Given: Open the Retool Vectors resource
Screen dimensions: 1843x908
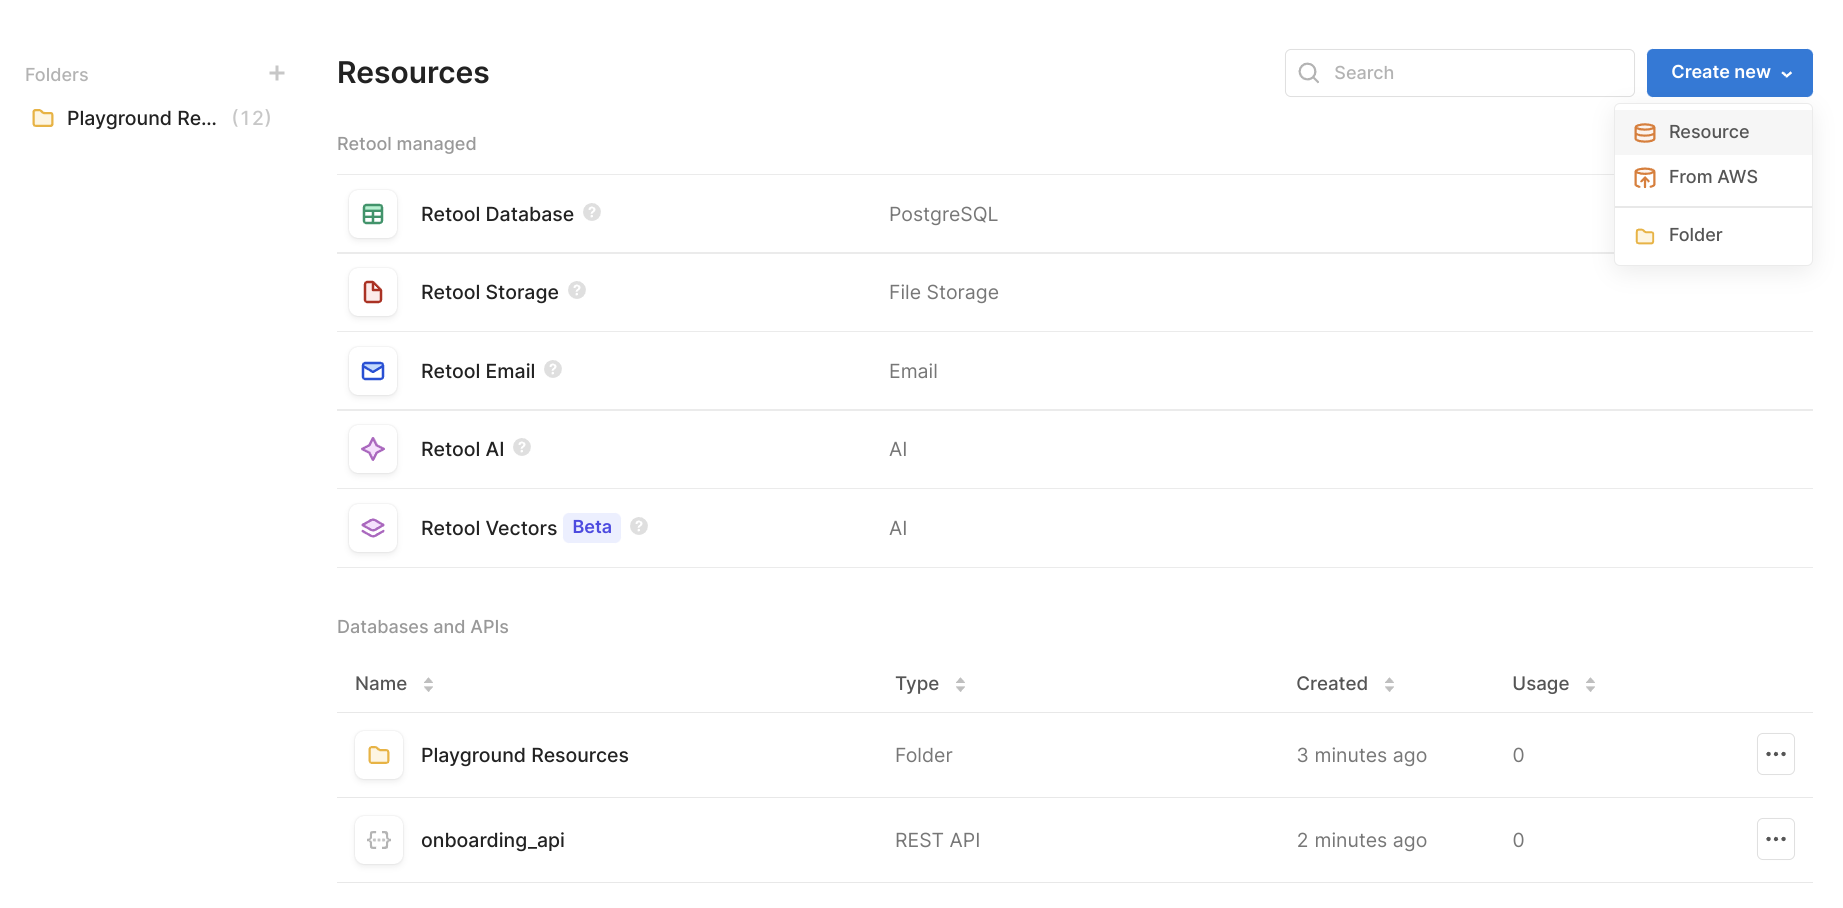Looking at the screenshot, I should tap(488, 527).
